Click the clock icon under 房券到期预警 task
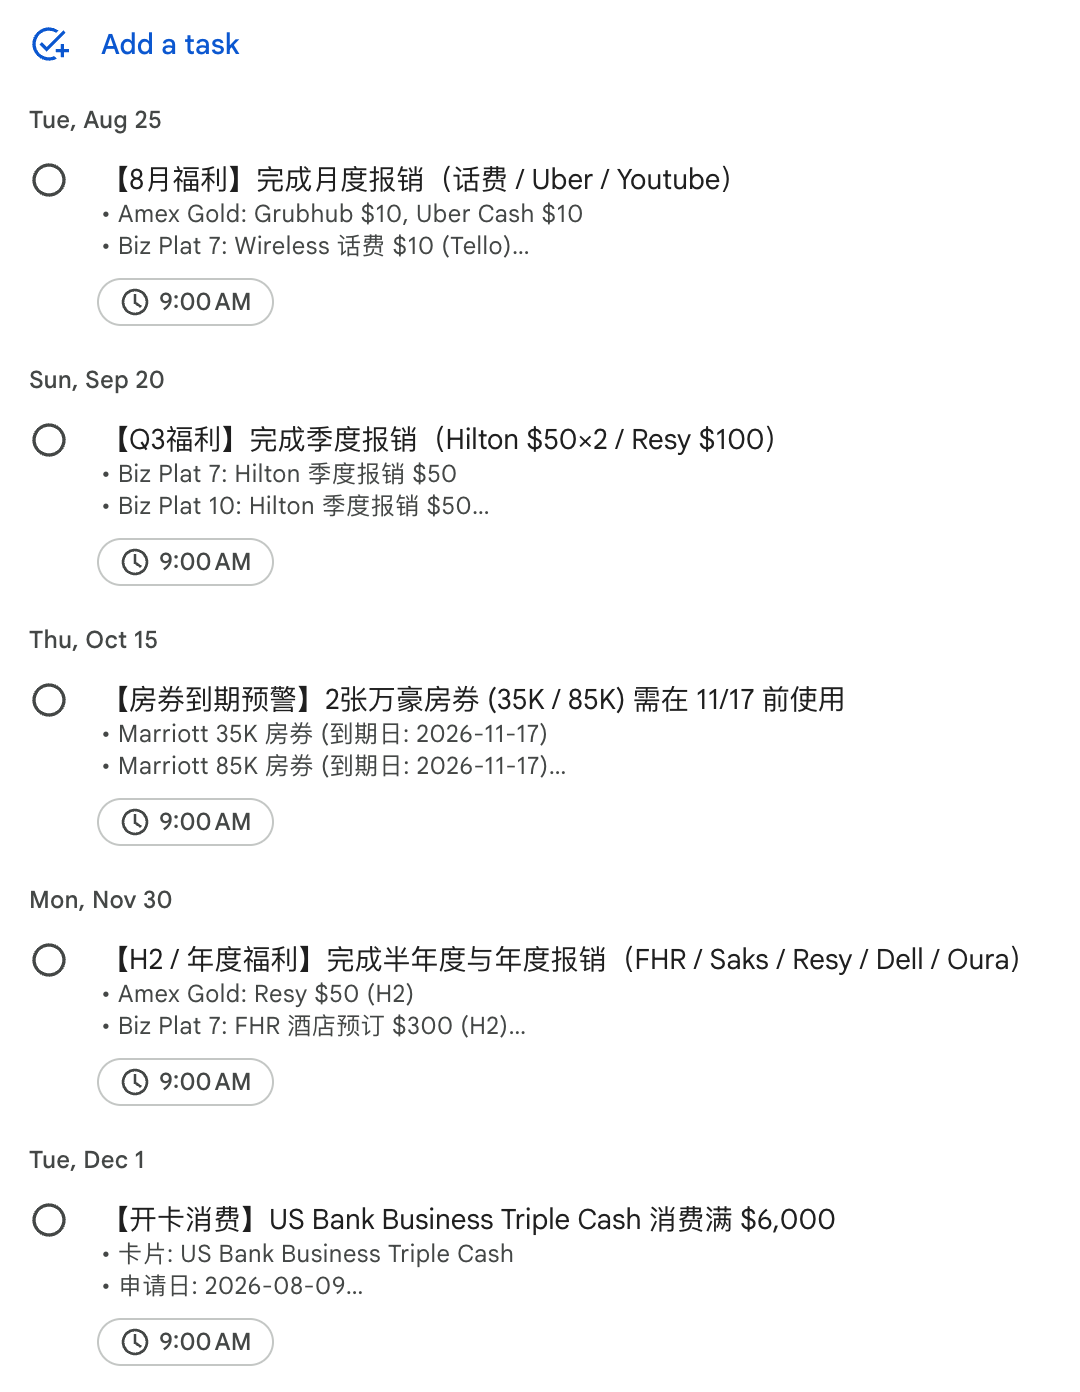1080x1392 pixels. coord(135,822)
